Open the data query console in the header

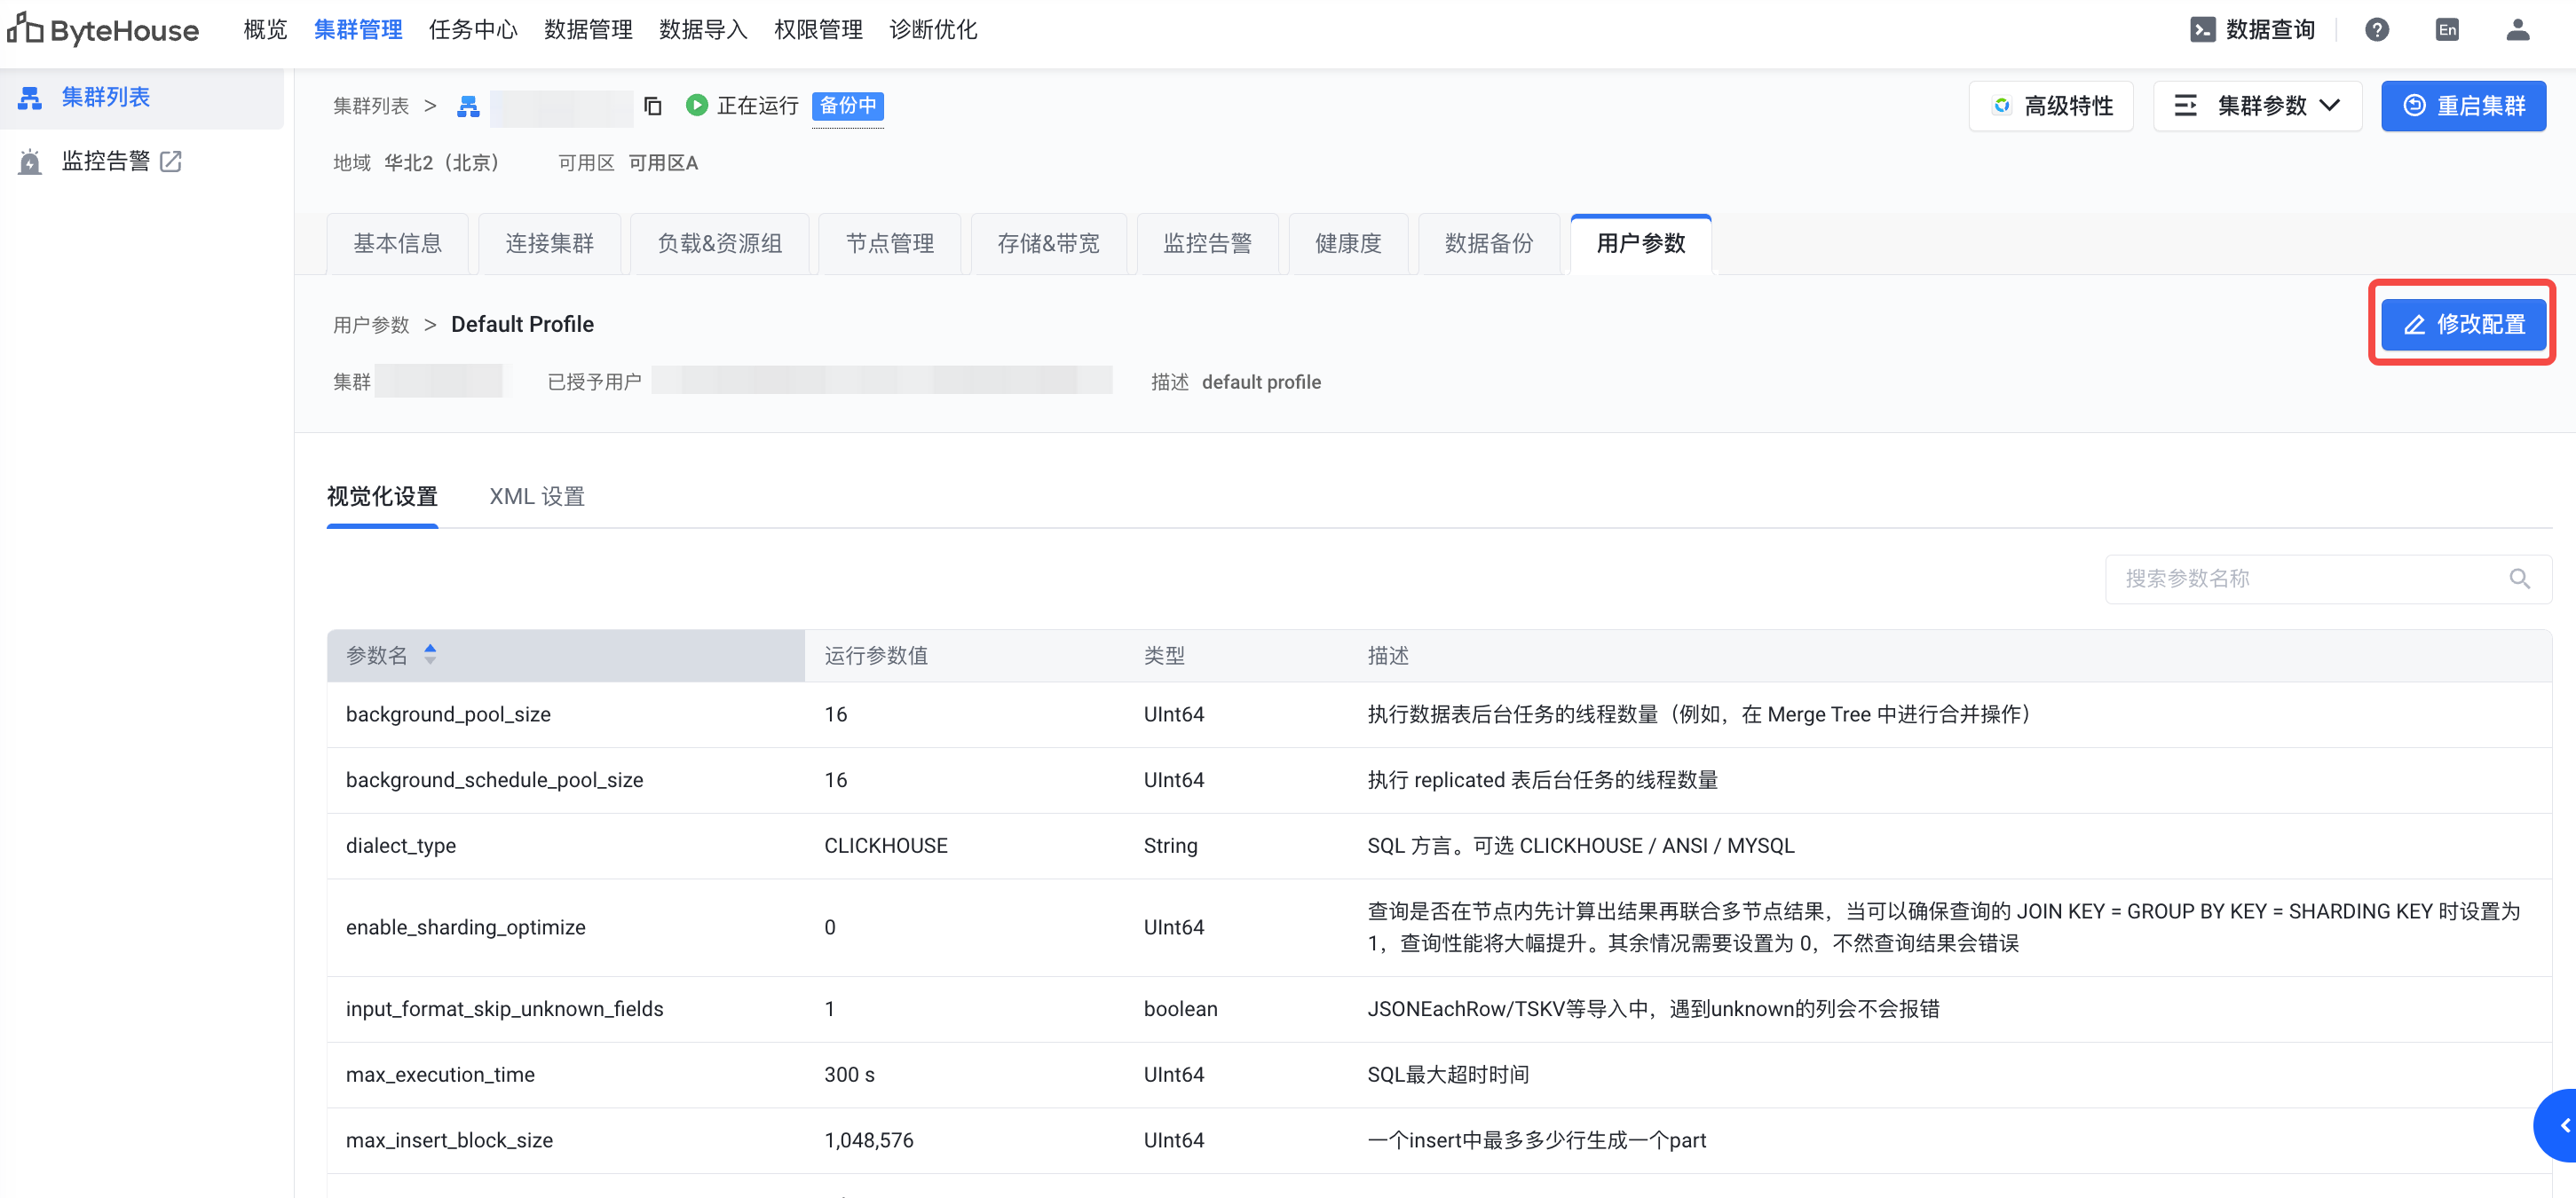point(2252,30)
